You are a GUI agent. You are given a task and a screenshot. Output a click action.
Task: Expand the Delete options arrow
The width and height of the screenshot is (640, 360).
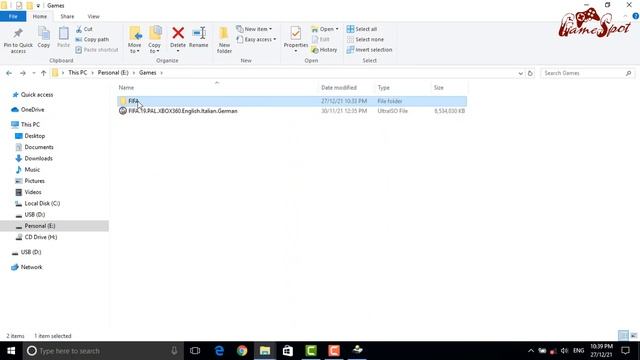click(178, 51)
